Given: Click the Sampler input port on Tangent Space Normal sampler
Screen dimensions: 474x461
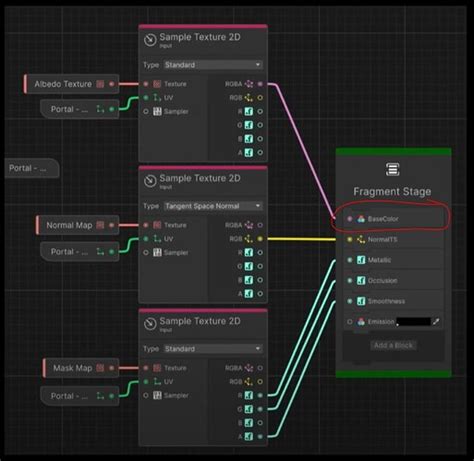Looking at the screenshot, I should pos(146,253).
